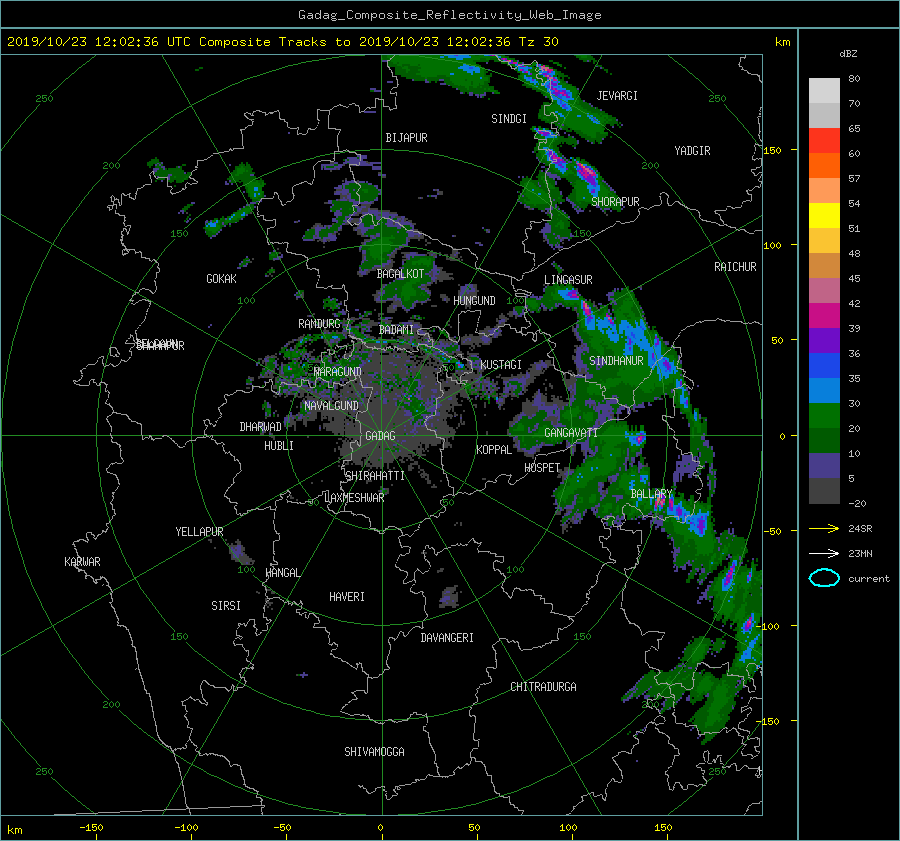Pick the magenta dBZ legend swatch
900x841 pixels.
click(824, 315)
